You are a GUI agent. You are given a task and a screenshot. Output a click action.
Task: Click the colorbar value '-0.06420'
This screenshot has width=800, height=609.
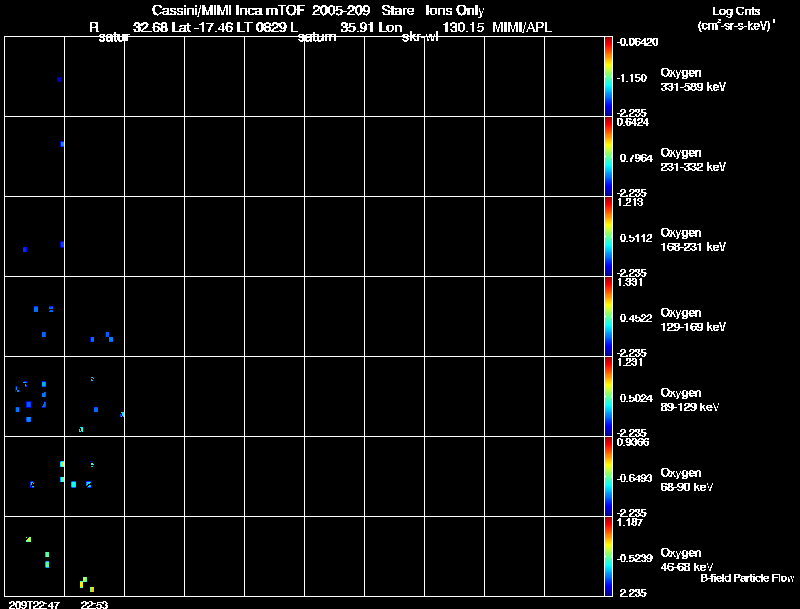(x=637, y=42)
